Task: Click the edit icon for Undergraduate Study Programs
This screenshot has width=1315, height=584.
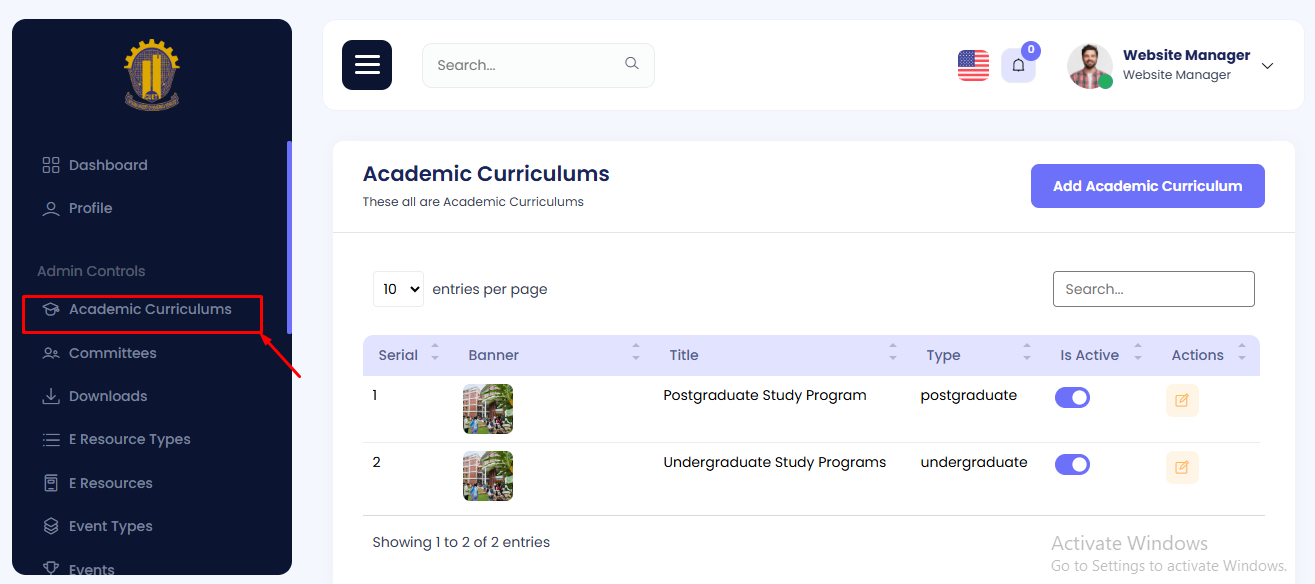Action: coord(1182,467)
